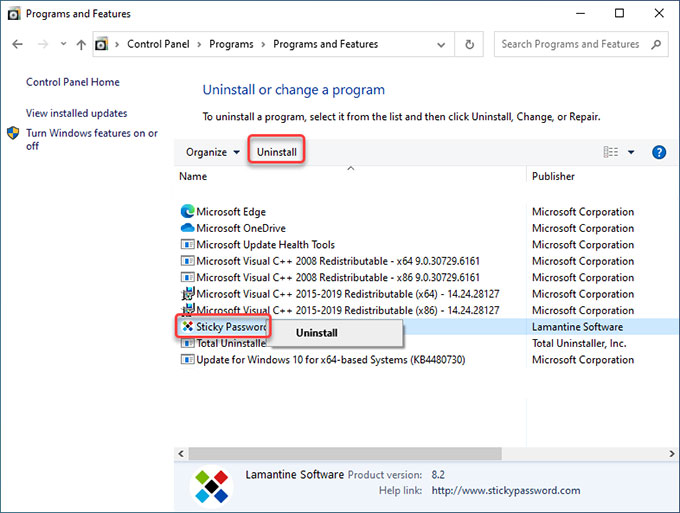The height and width of the screenshot is (513, 680).
Task: Click the search magnifier icon
Action: [x=656, y=44]
